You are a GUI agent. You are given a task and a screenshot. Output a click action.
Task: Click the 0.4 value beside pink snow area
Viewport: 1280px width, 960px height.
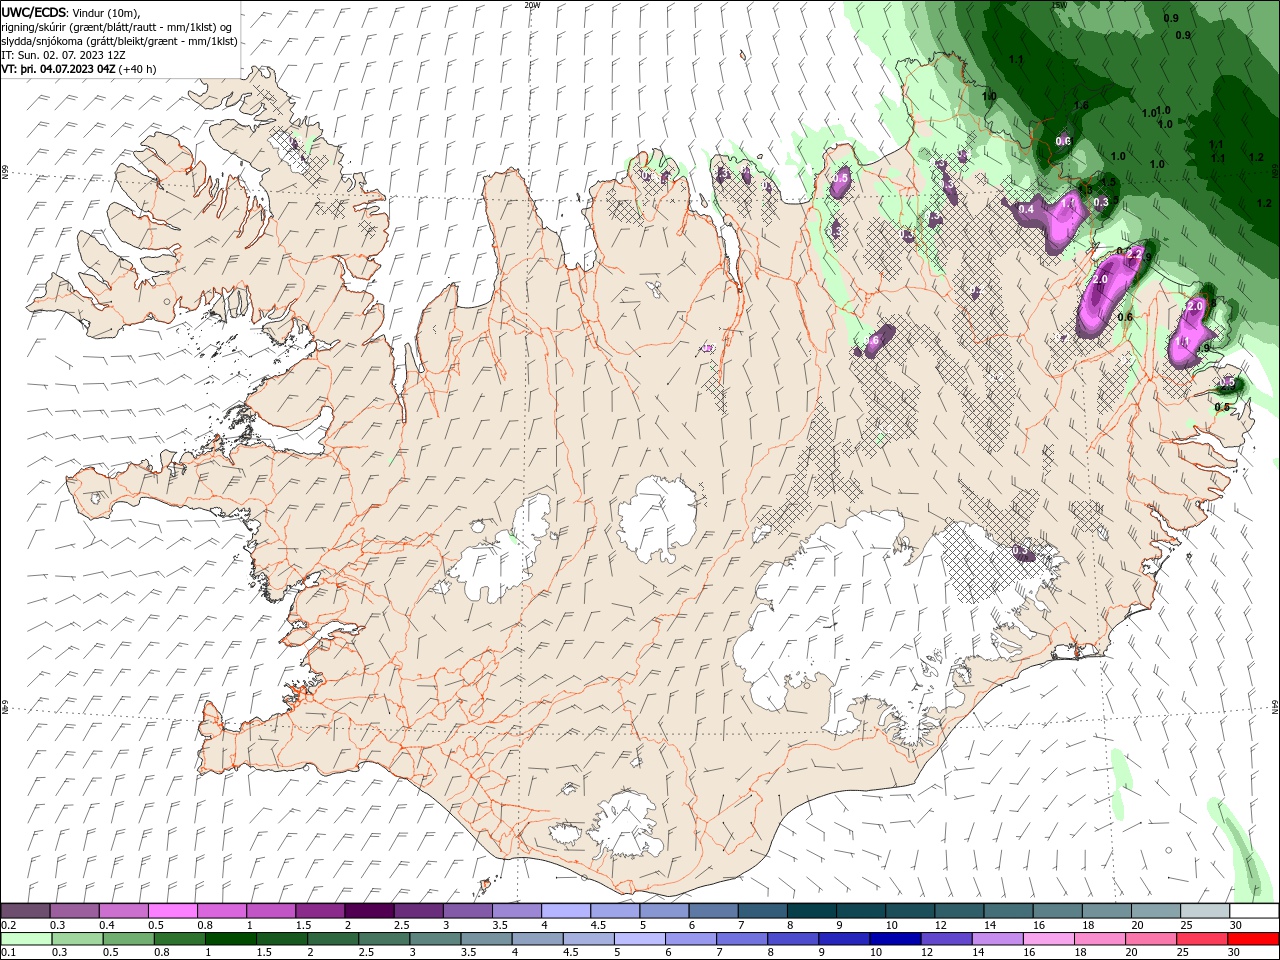click(x=1026, y=210)
